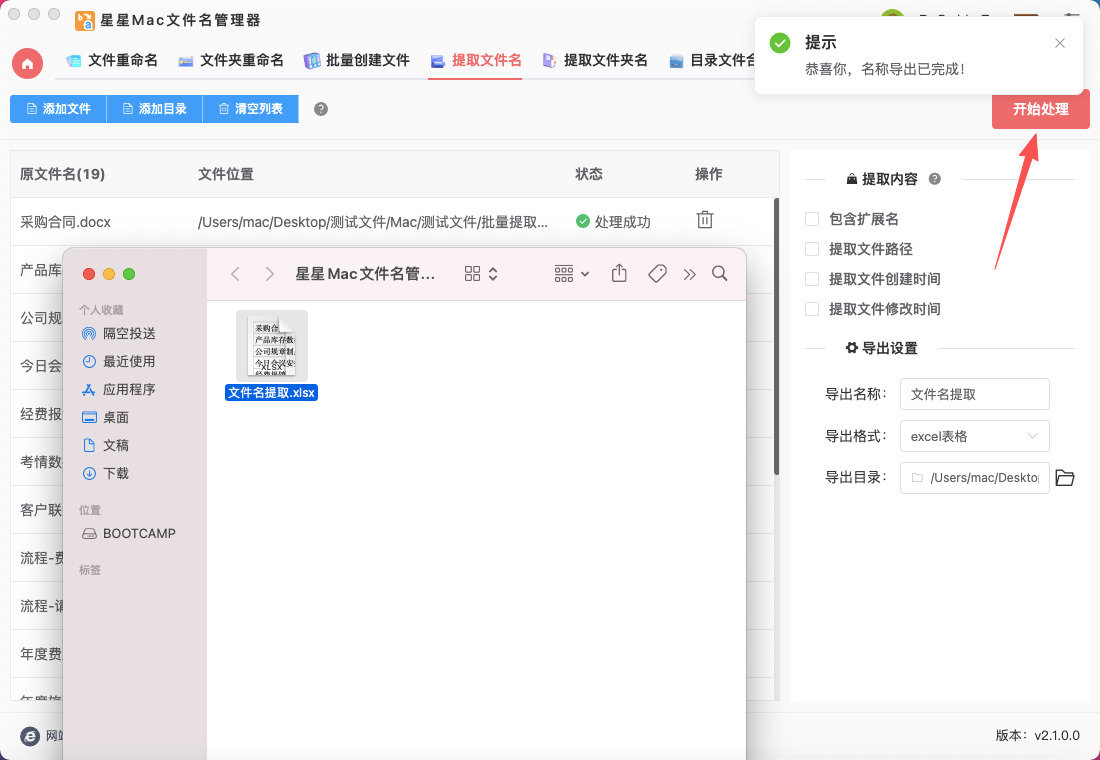This screenshot has height=760, width=1100.
Task: Select the 文件名提取.xlsx file thumbnail
Action: pos(272,346)
